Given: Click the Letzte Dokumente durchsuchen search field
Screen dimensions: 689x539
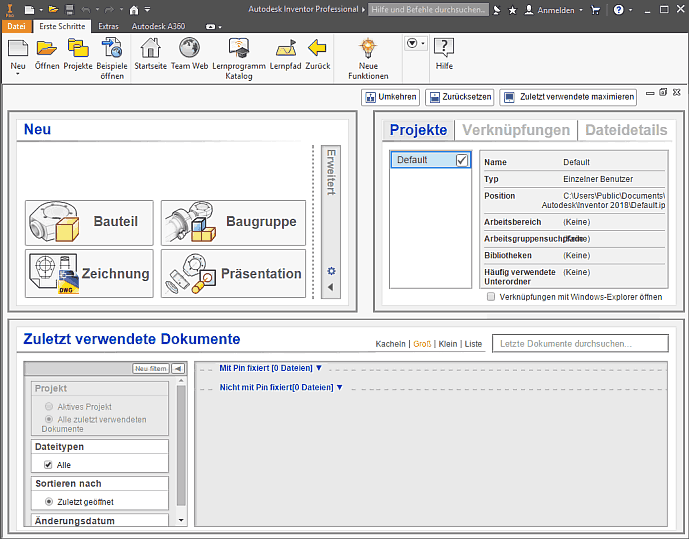Looking at the screenshot, I should [x=580, y=344].
